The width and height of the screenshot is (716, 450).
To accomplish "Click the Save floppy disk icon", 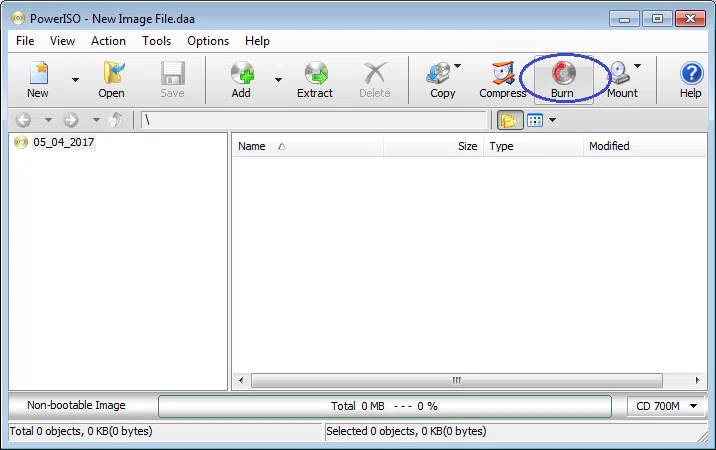I will (x=173, y=73).
